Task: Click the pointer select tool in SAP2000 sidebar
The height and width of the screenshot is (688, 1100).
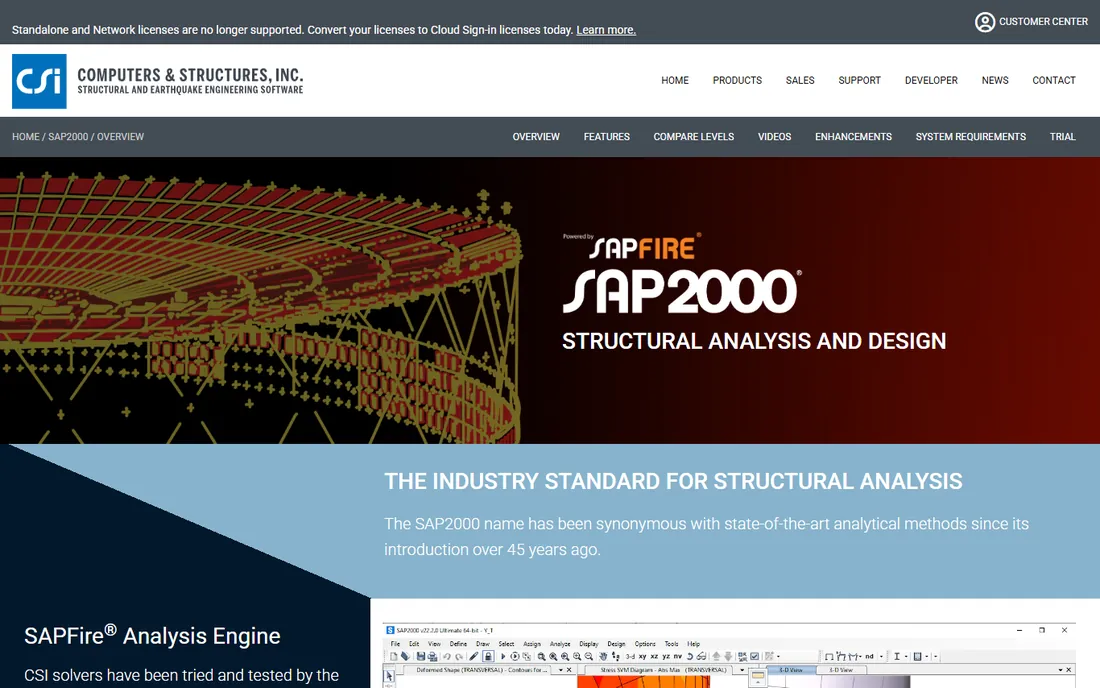Action: point(389,676)
